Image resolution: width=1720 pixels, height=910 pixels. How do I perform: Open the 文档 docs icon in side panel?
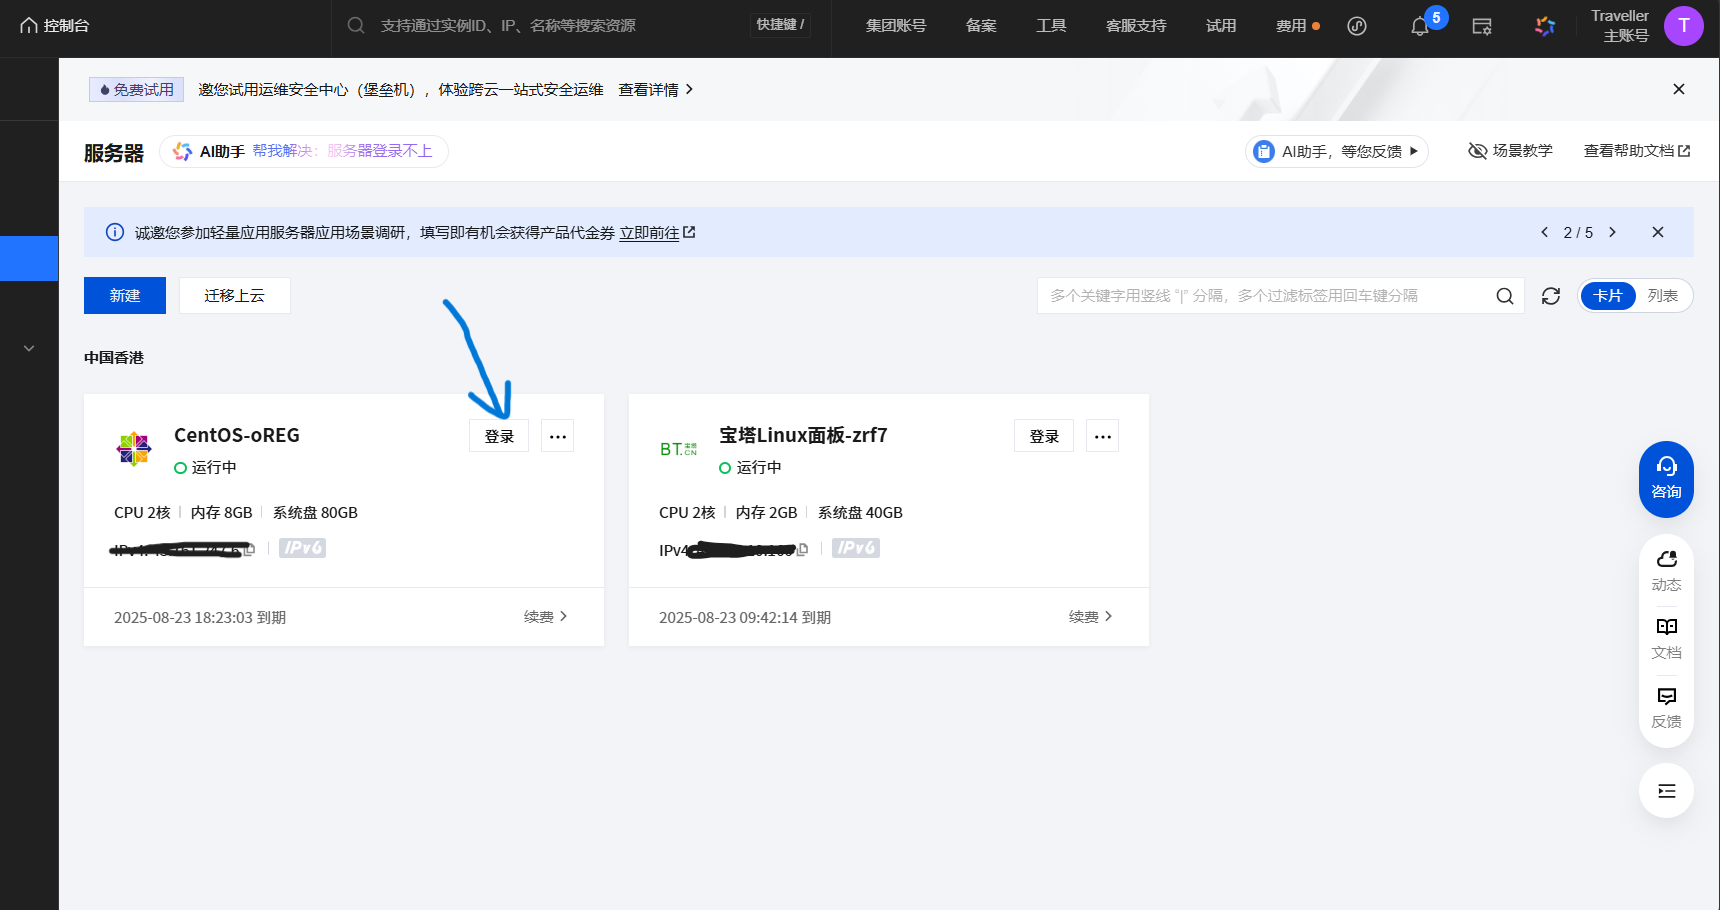(1666, 637)
